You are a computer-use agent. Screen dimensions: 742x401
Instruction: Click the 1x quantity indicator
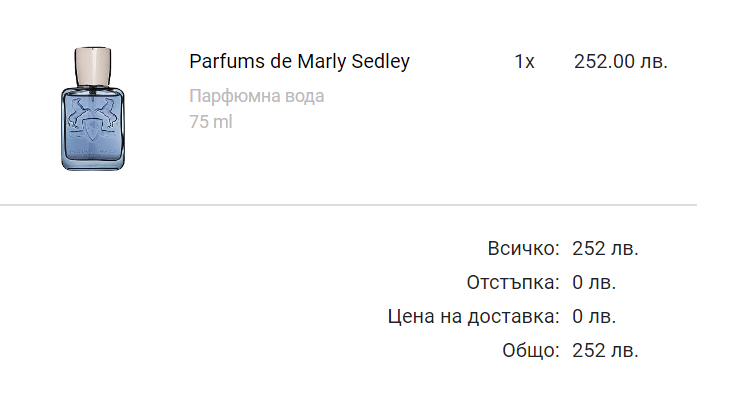(525, 62)
